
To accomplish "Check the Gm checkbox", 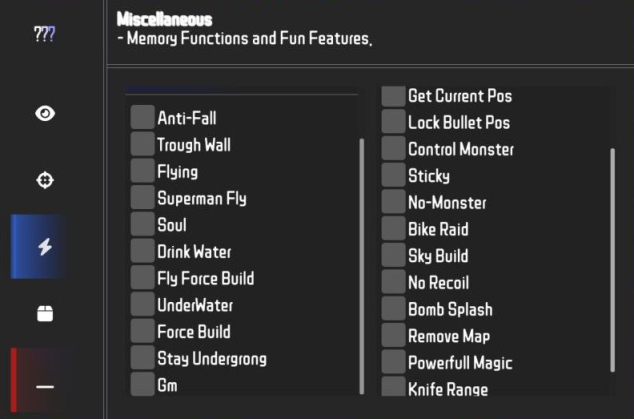I will point(143,383).
